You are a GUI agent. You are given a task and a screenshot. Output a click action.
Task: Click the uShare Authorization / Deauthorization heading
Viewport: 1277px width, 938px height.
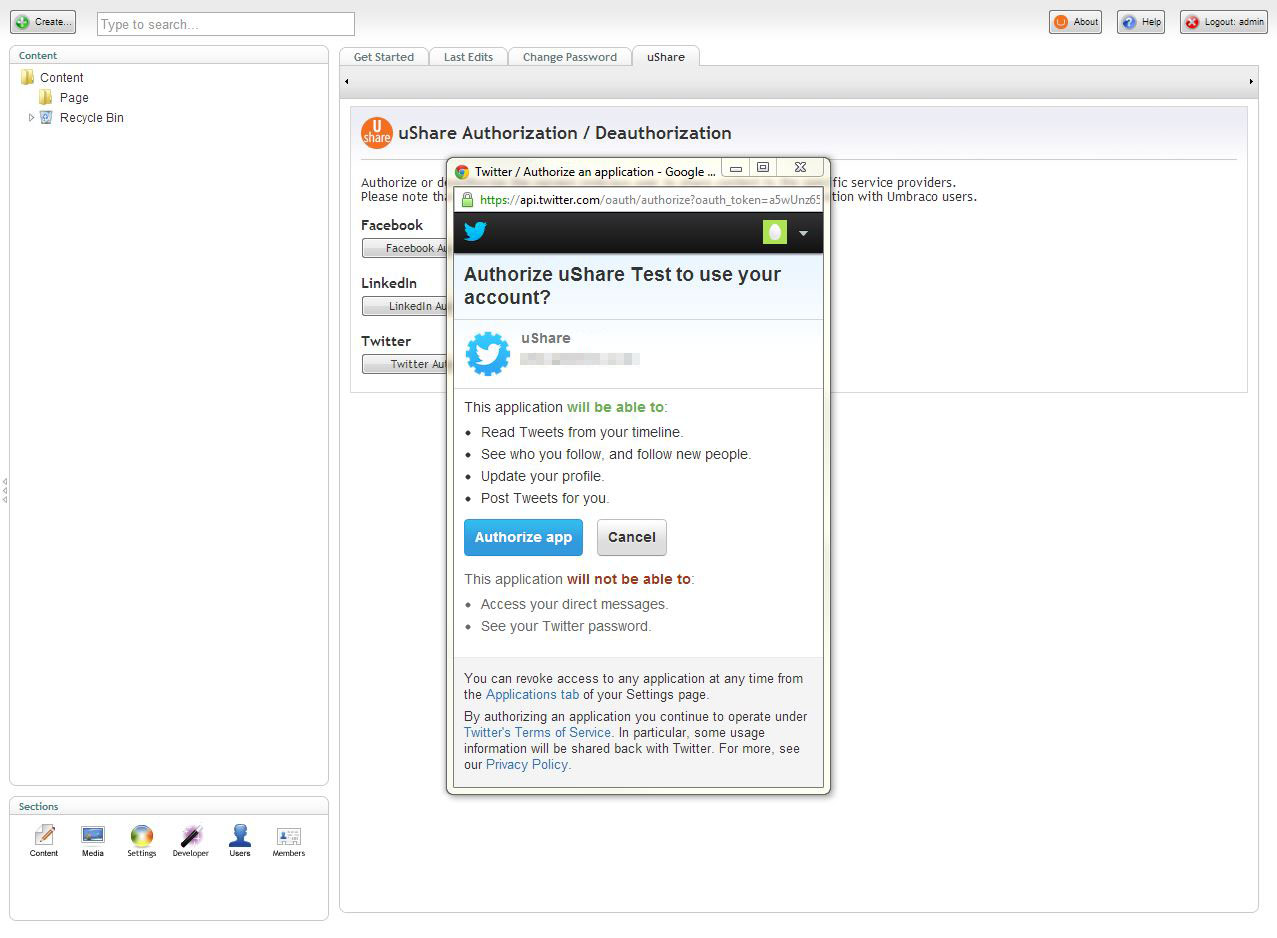pos(565,133)
